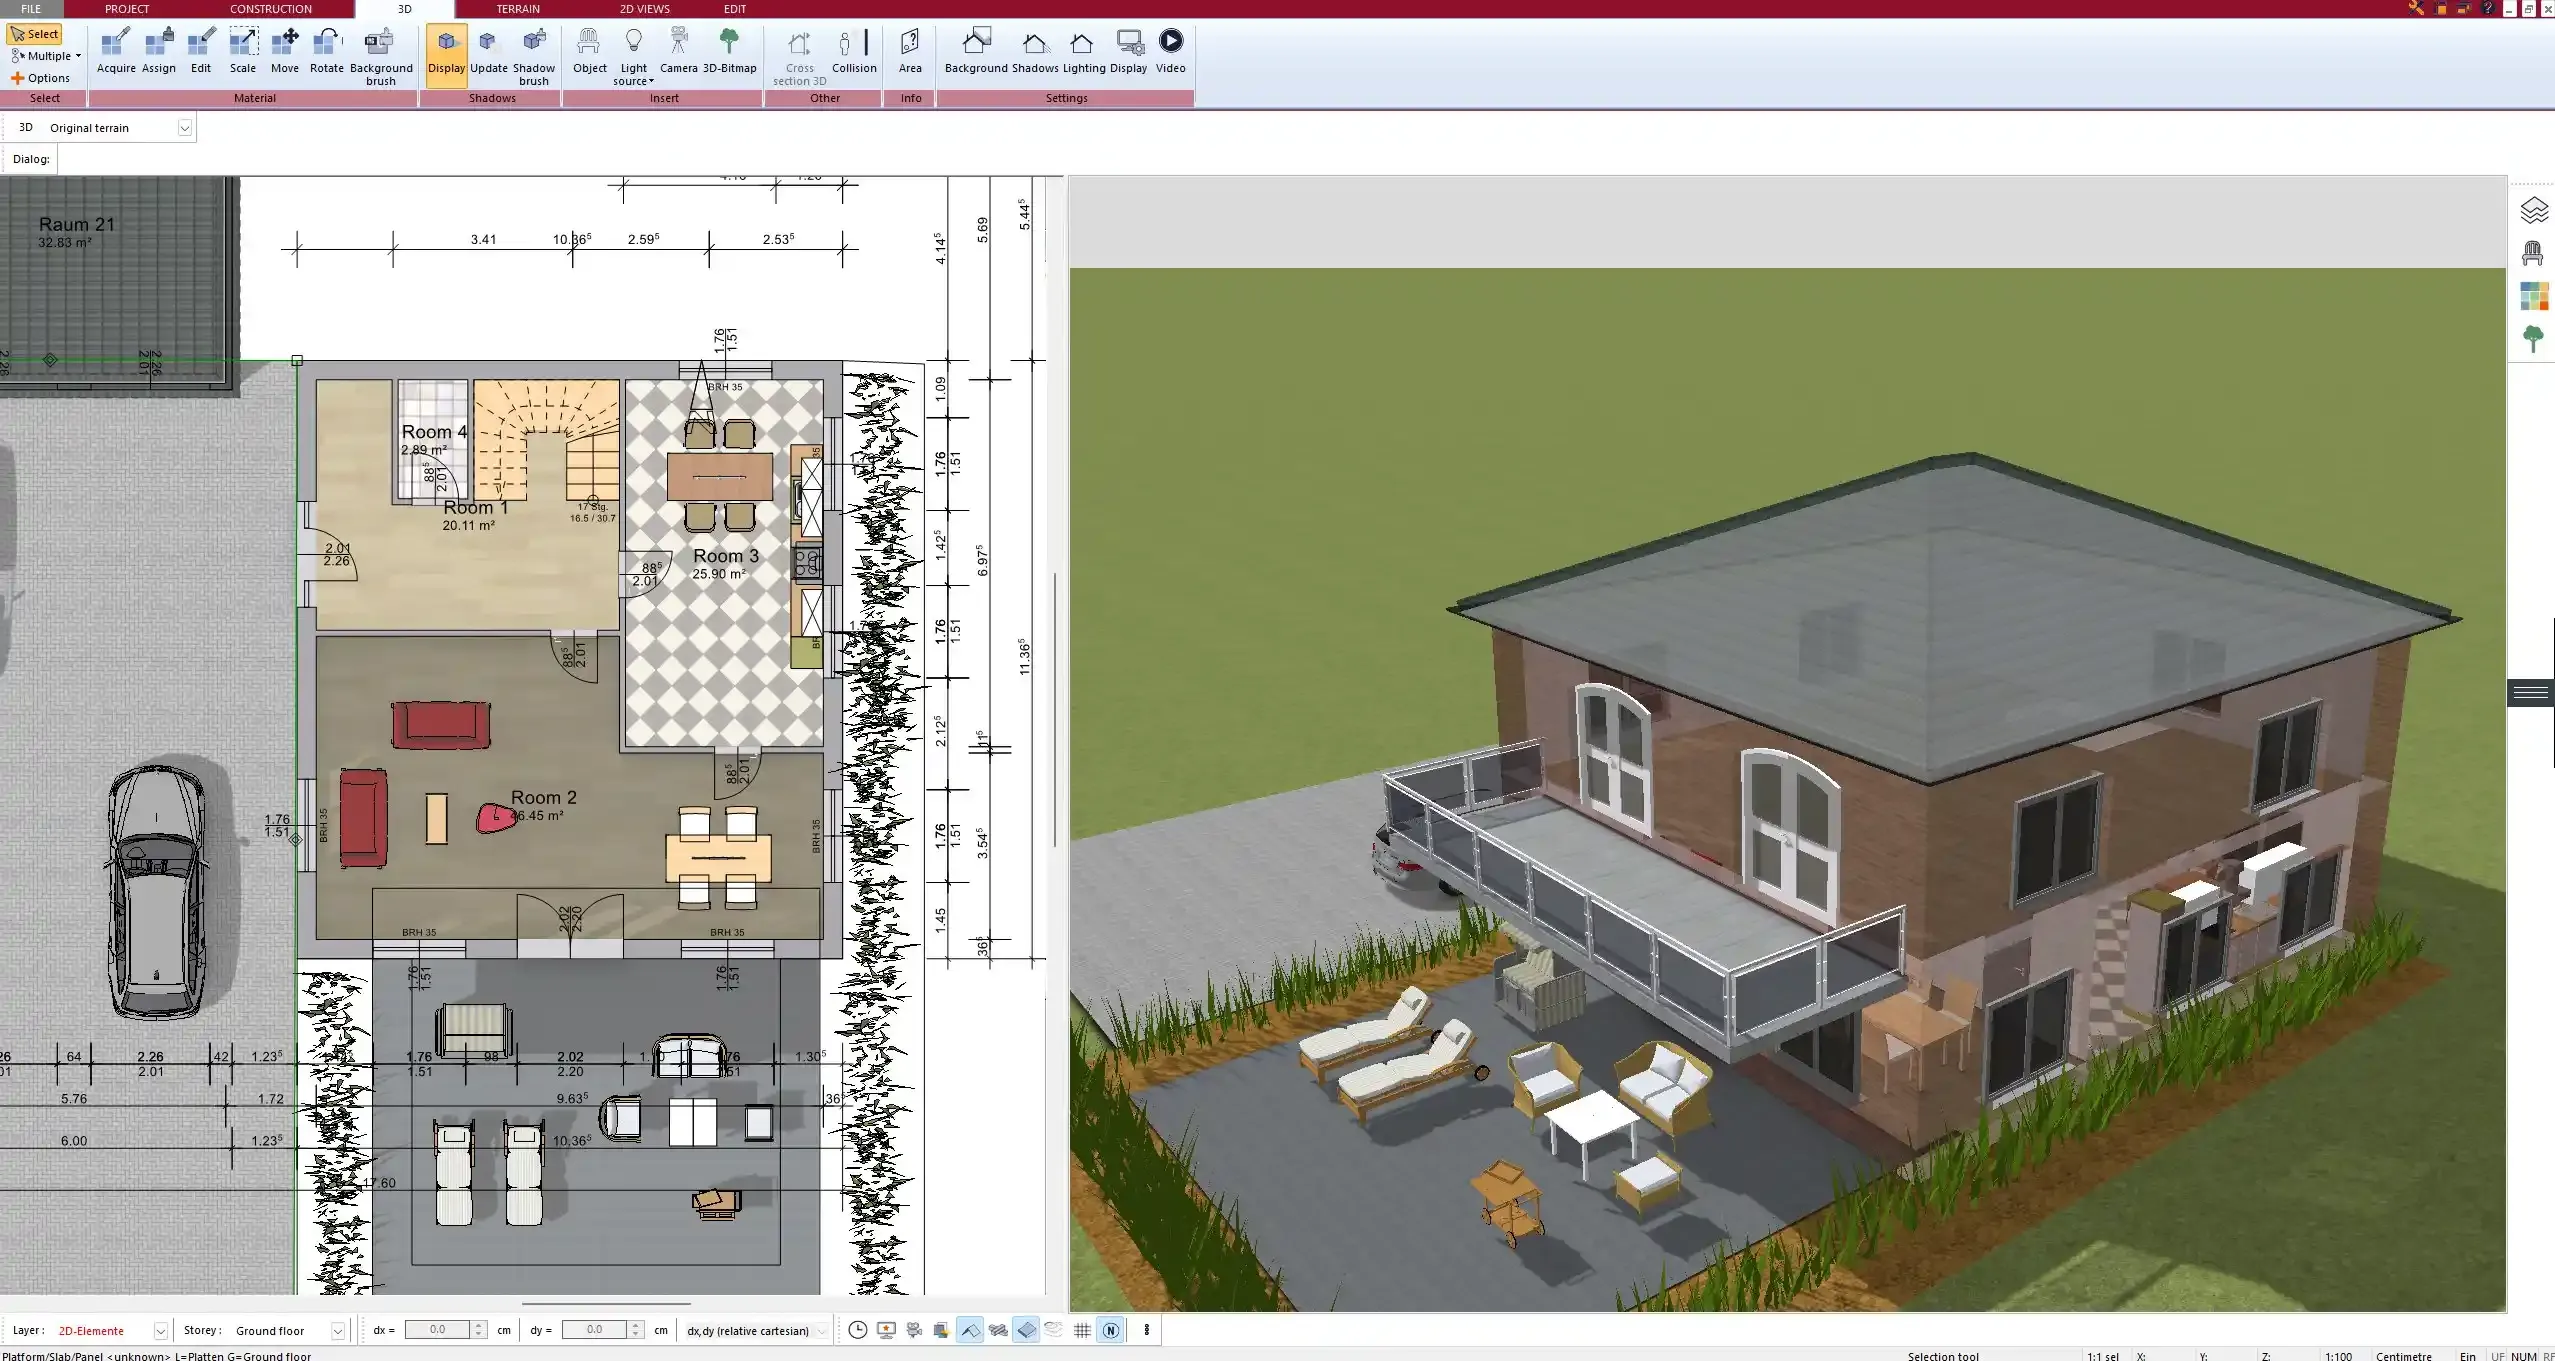Toggle Multiple selection mode
2555x1361 pixels.
(x=44, y=55)
